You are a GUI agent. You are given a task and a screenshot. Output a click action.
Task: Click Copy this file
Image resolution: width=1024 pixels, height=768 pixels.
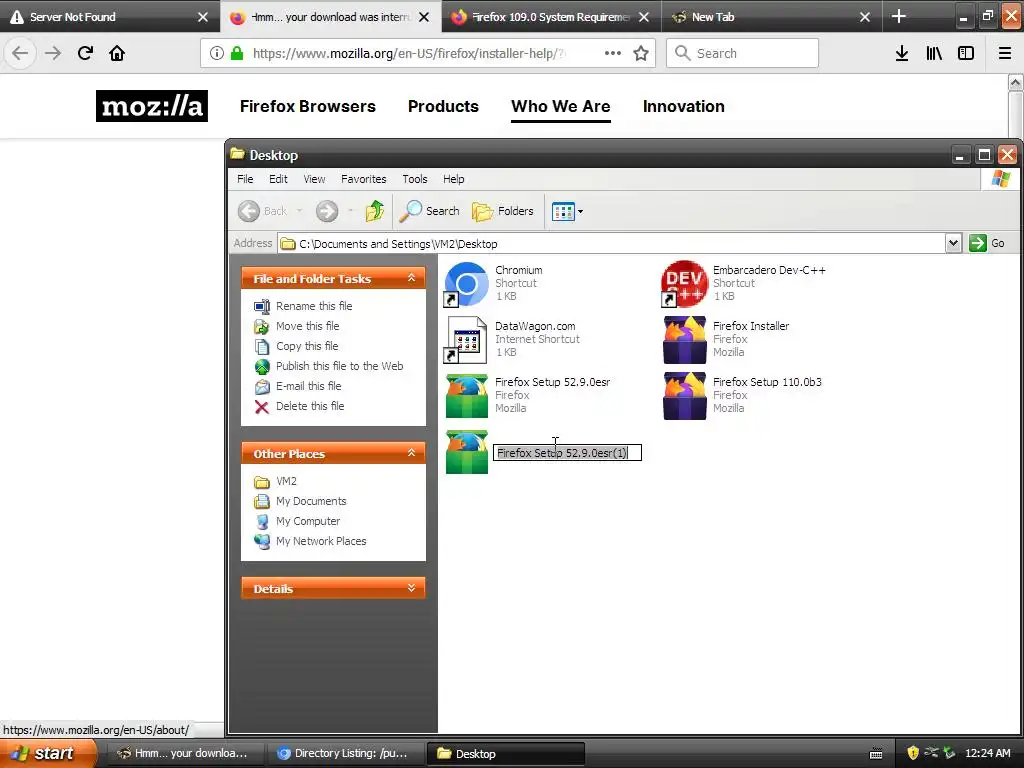[307, 346]
